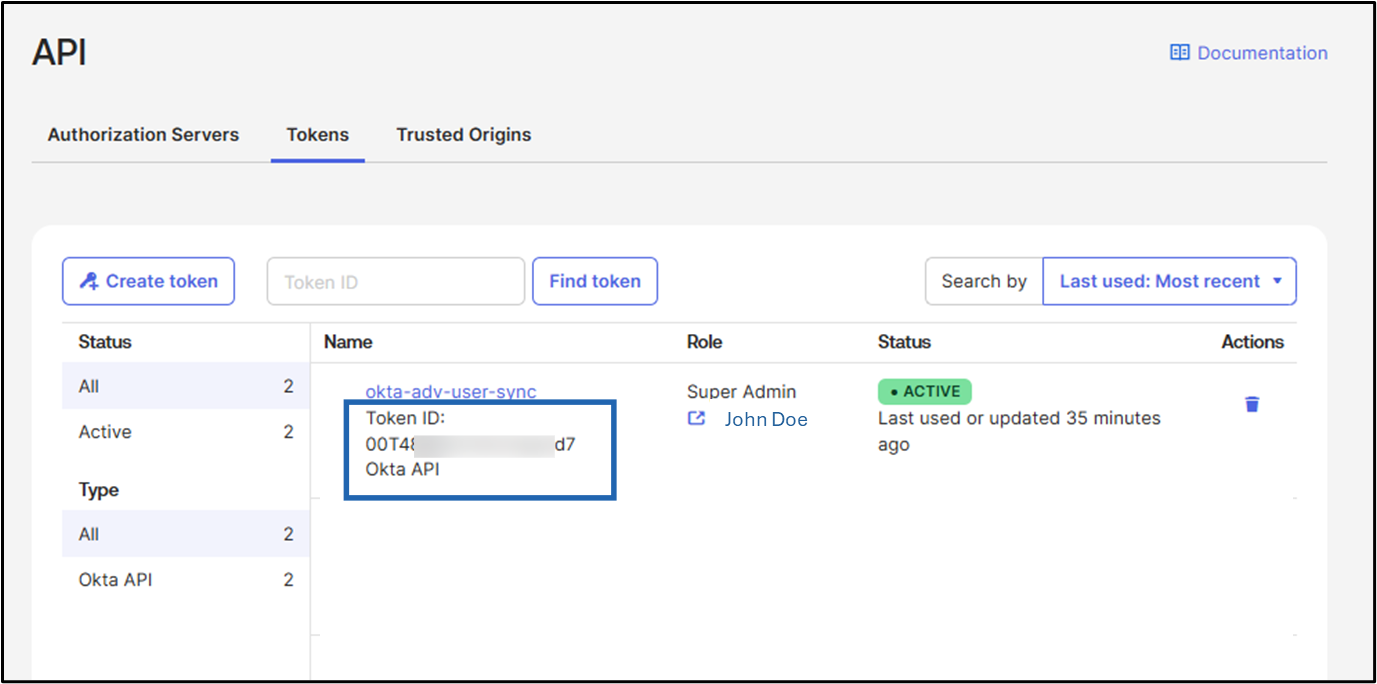Click the Super Admin role text
The height and width of the screenshot is (684, 1377).
click(742, 392)
